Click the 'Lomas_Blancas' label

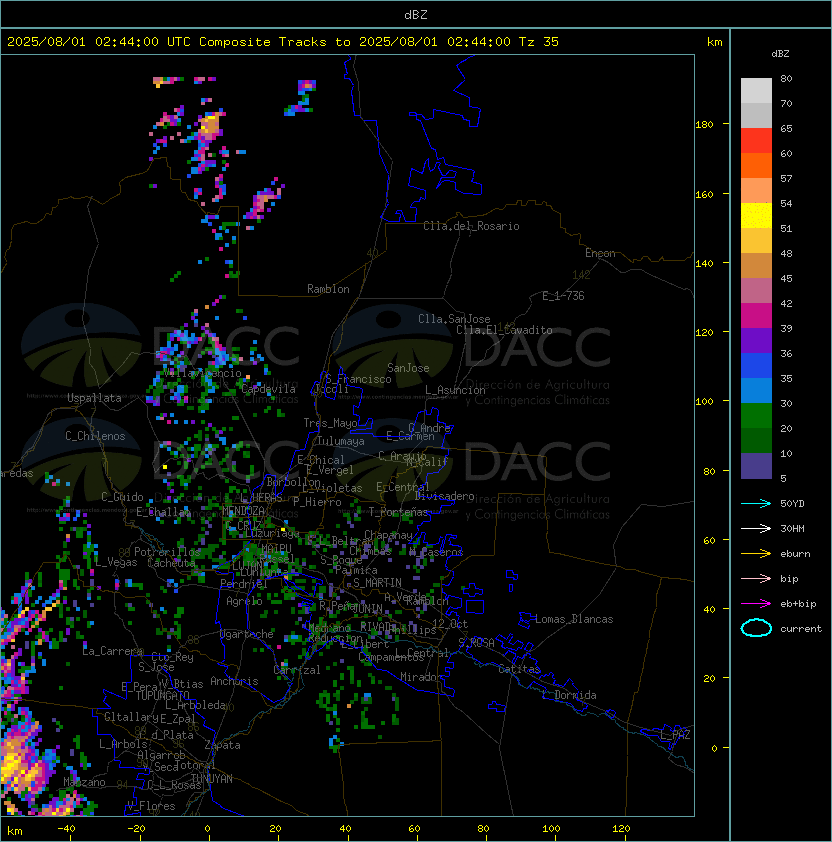(574, 619)
